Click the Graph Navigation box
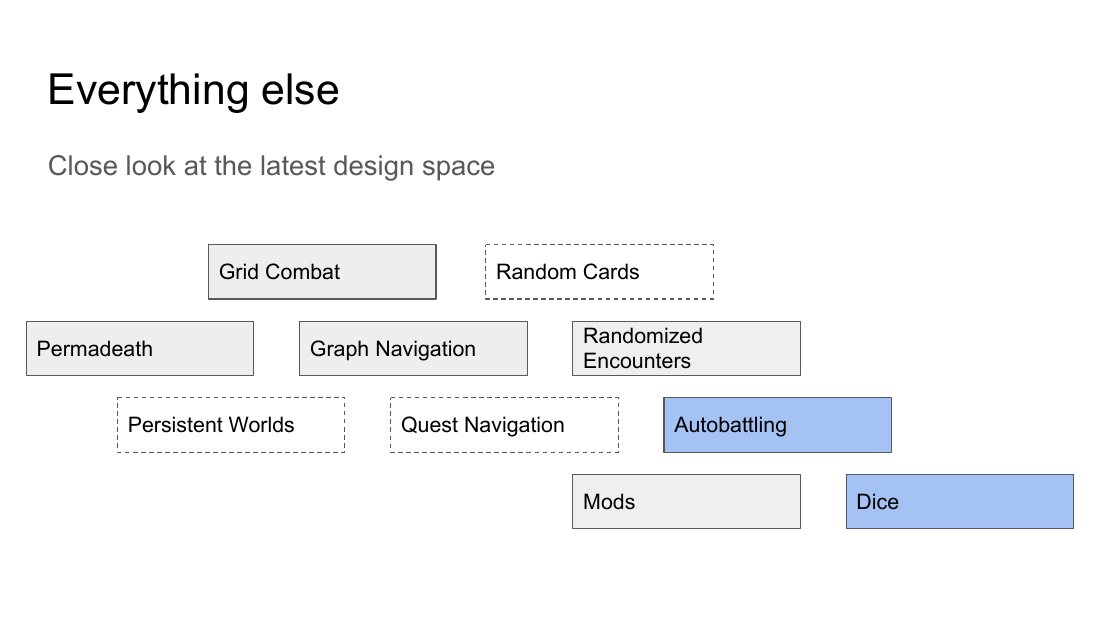Viewport: 1100px width, 619px height. [413, 349]
